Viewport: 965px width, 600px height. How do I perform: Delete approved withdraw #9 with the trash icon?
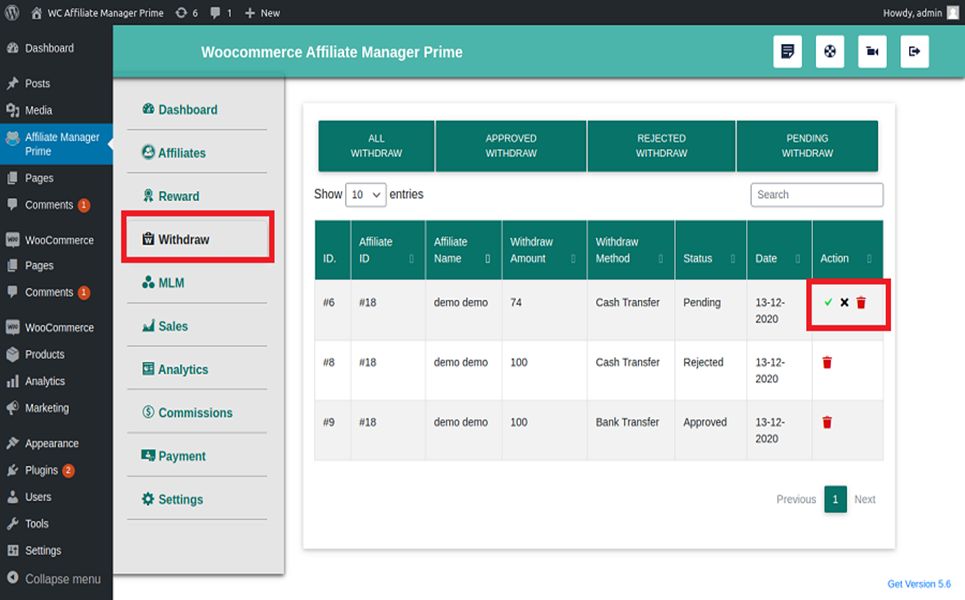tap(827, 422)
